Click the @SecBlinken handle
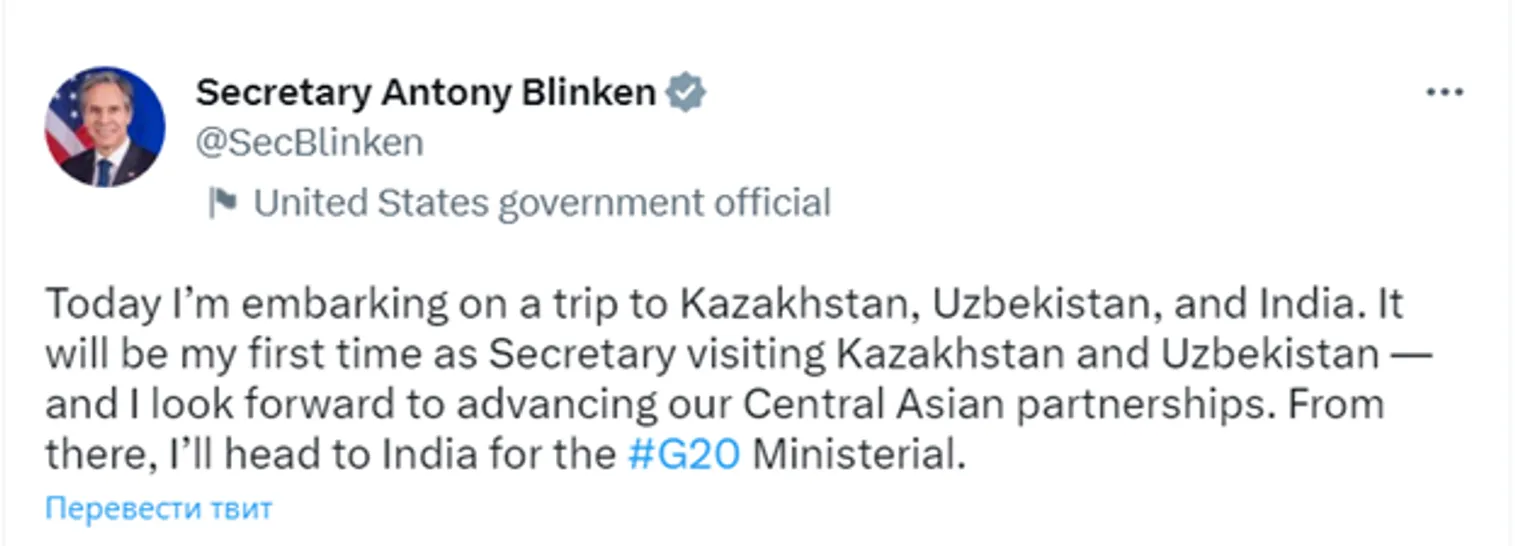This screenshot has width=1515, height=546. tap(310, 143)
